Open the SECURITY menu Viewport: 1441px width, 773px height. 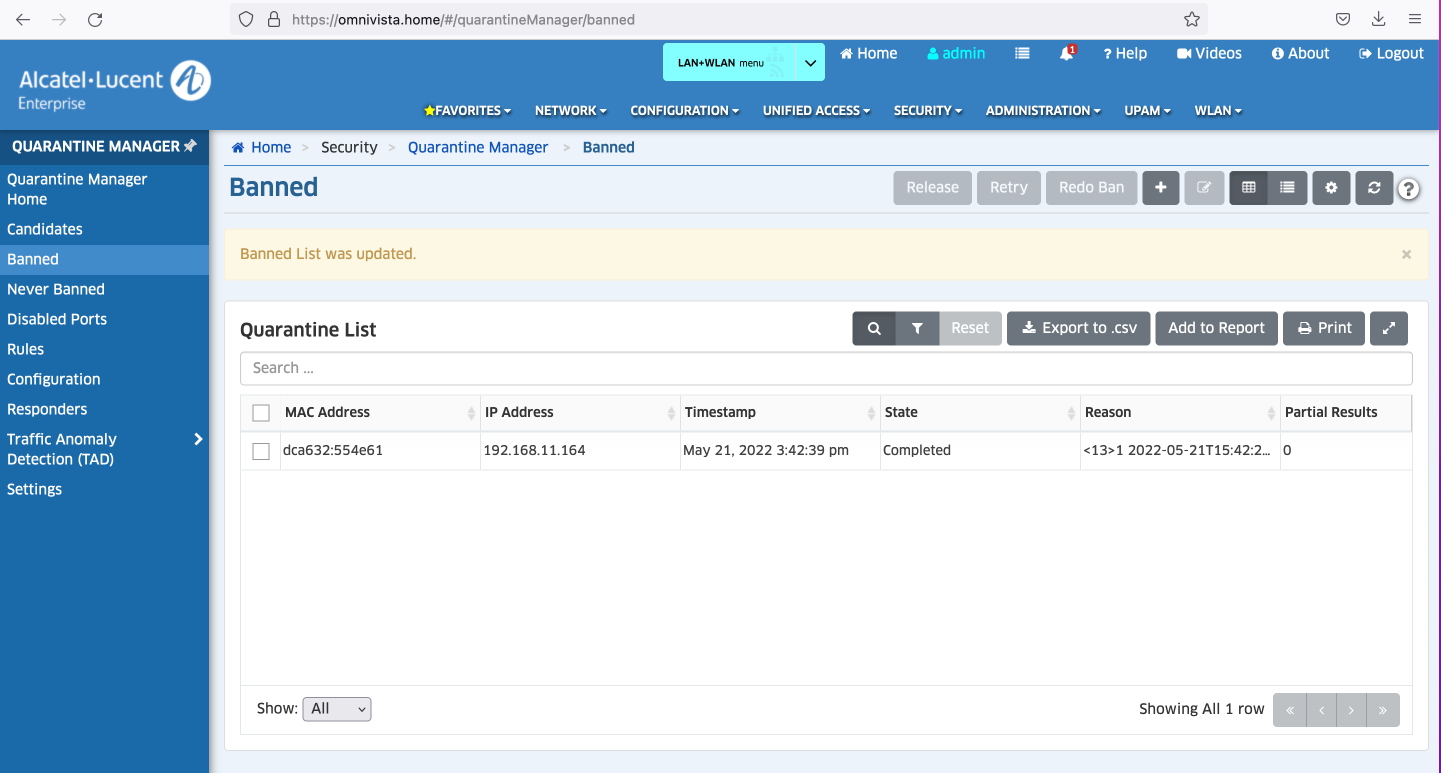[927, 111]
